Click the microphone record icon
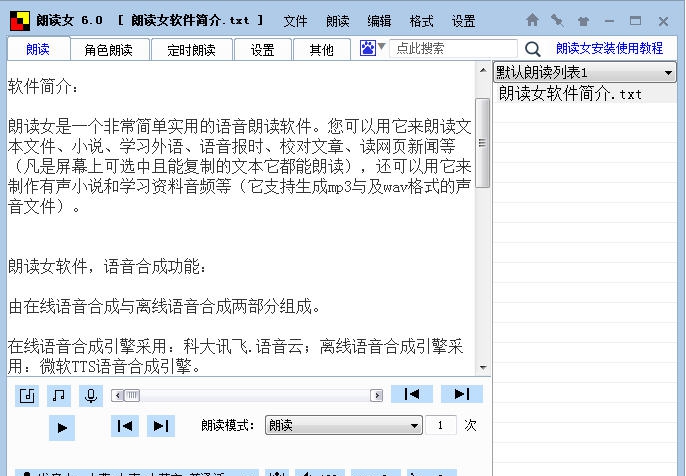The width and height of the screenshot is (686, 476). pyautogui.click(x=91, y=396)
